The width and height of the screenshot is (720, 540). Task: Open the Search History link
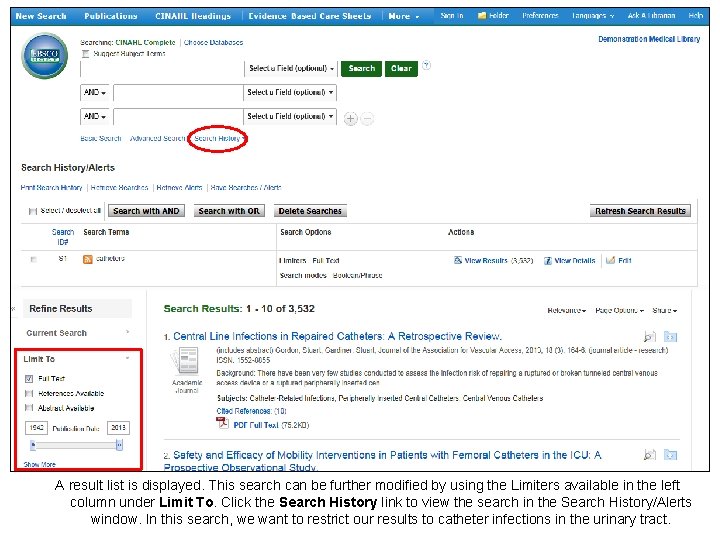tap(217, 138)
